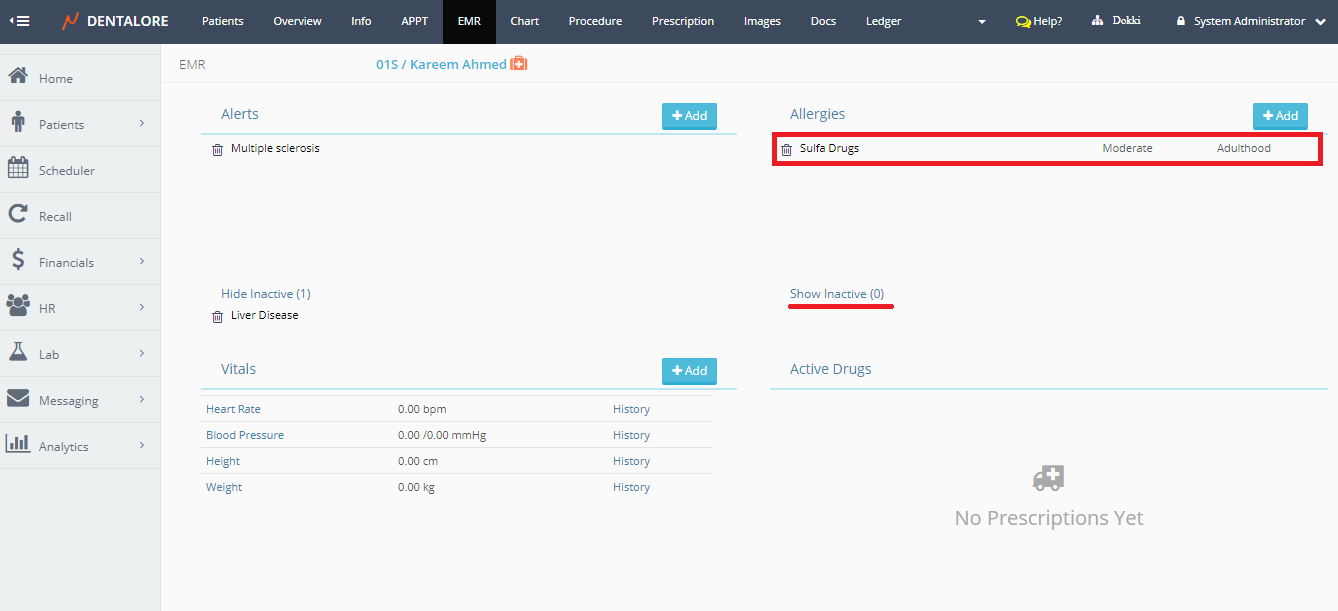This screenshot has height=611, width=1338.
Task: View Blood Pressure history
Action: pyautogui.click(x=631, y=435)
